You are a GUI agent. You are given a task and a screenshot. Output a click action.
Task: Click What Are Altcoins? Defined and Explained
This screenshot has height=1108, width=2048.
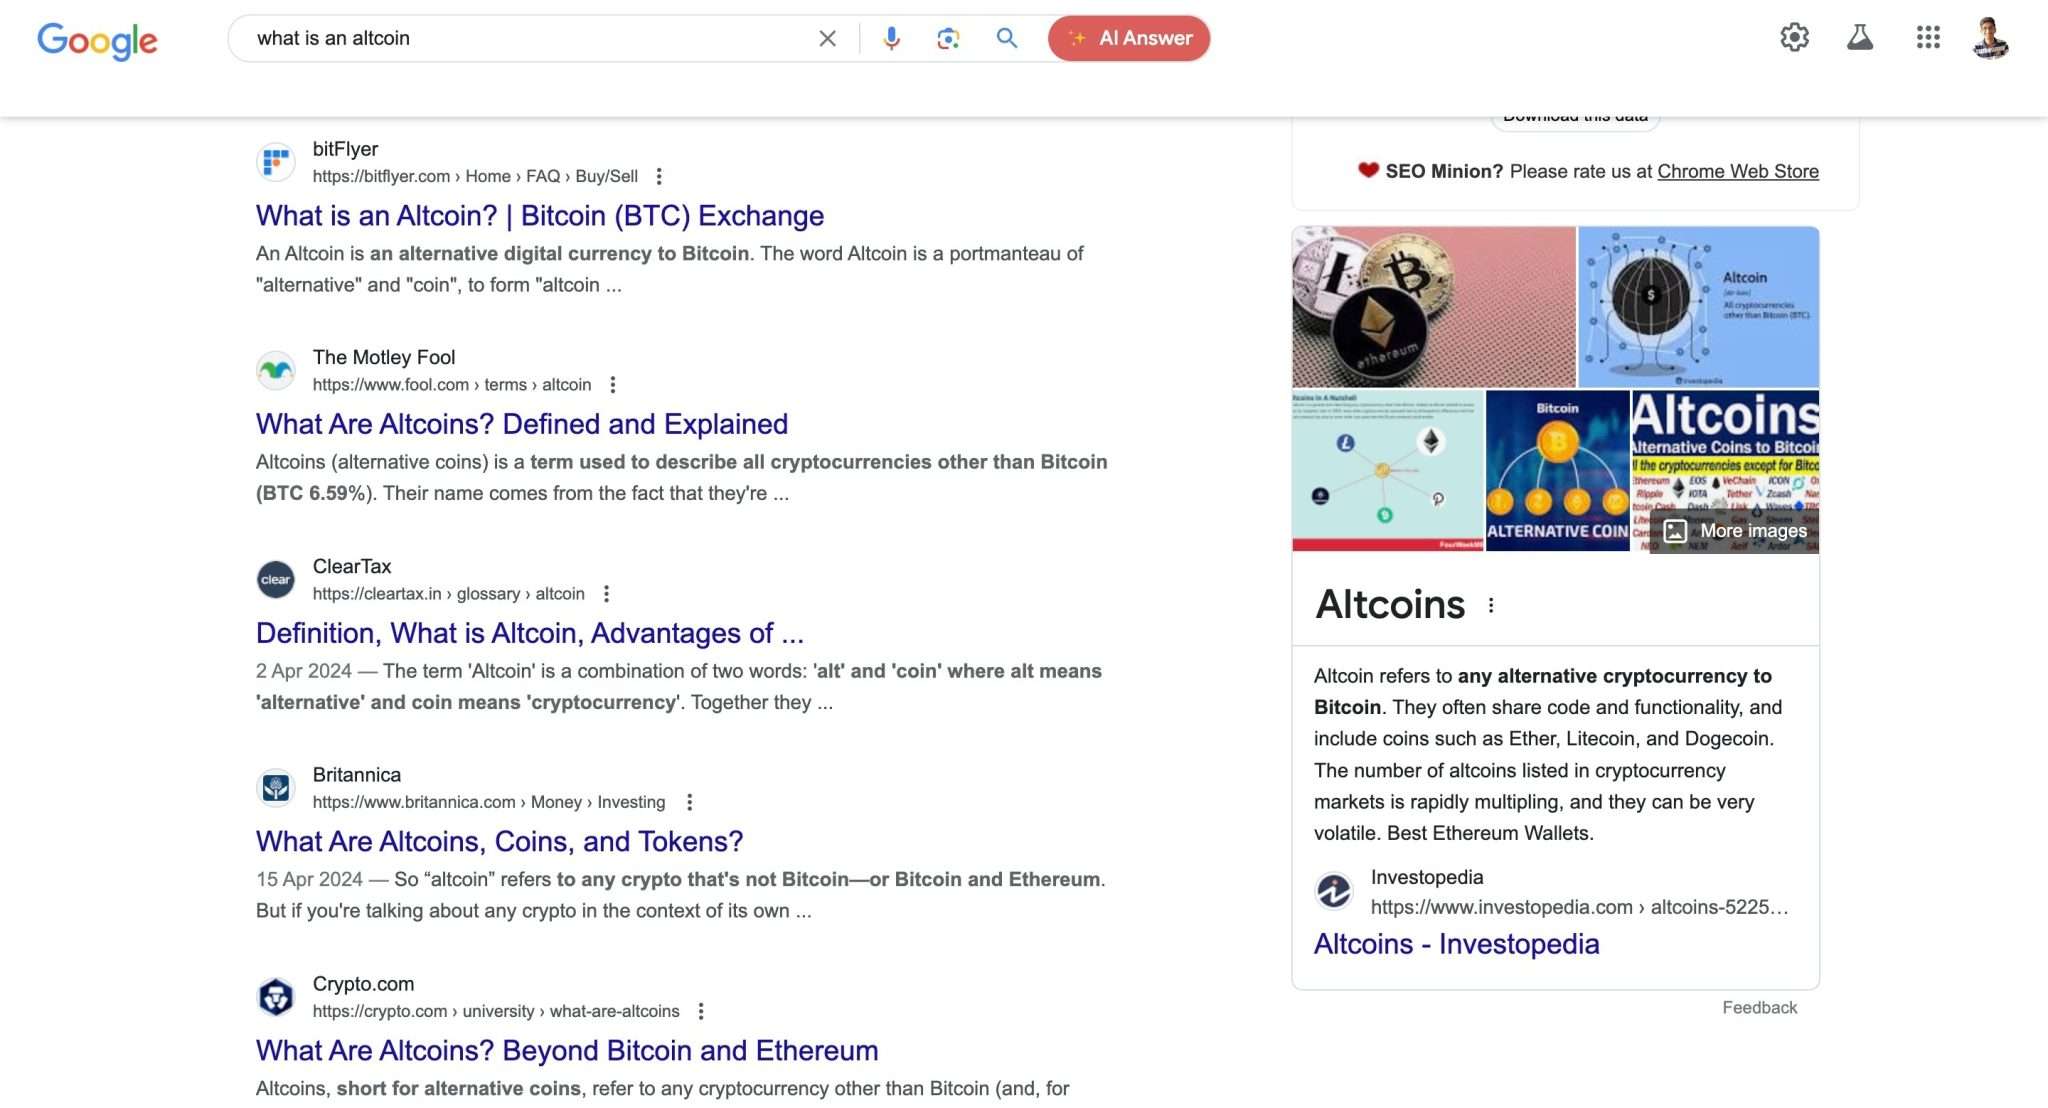click(x=521, y=424)
